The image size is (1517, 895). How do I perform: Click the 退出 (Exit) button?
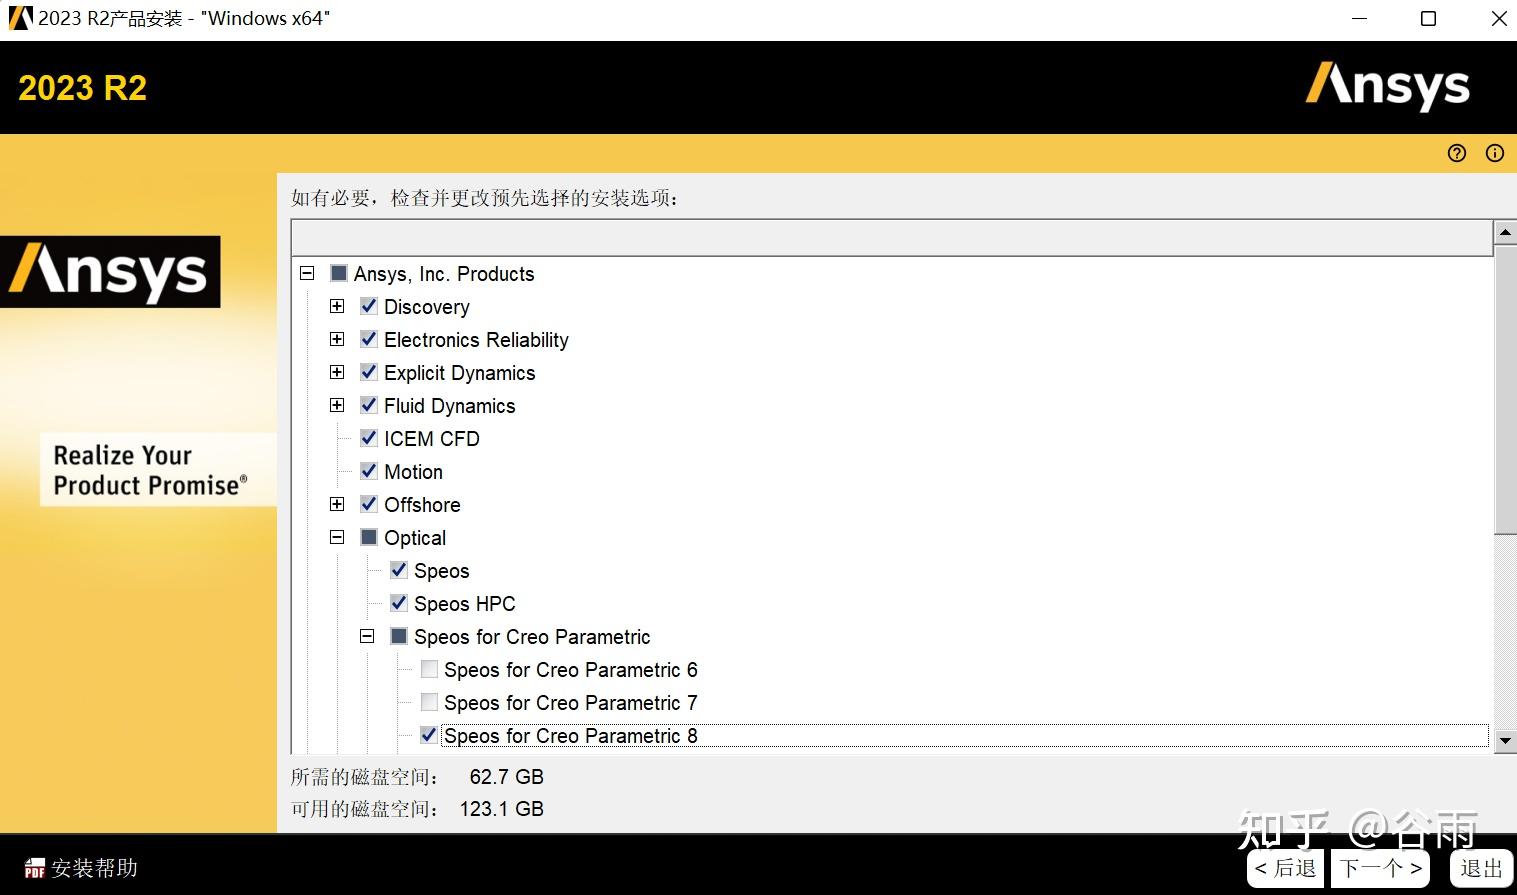pyautogui.click(x=1480, y=867)
